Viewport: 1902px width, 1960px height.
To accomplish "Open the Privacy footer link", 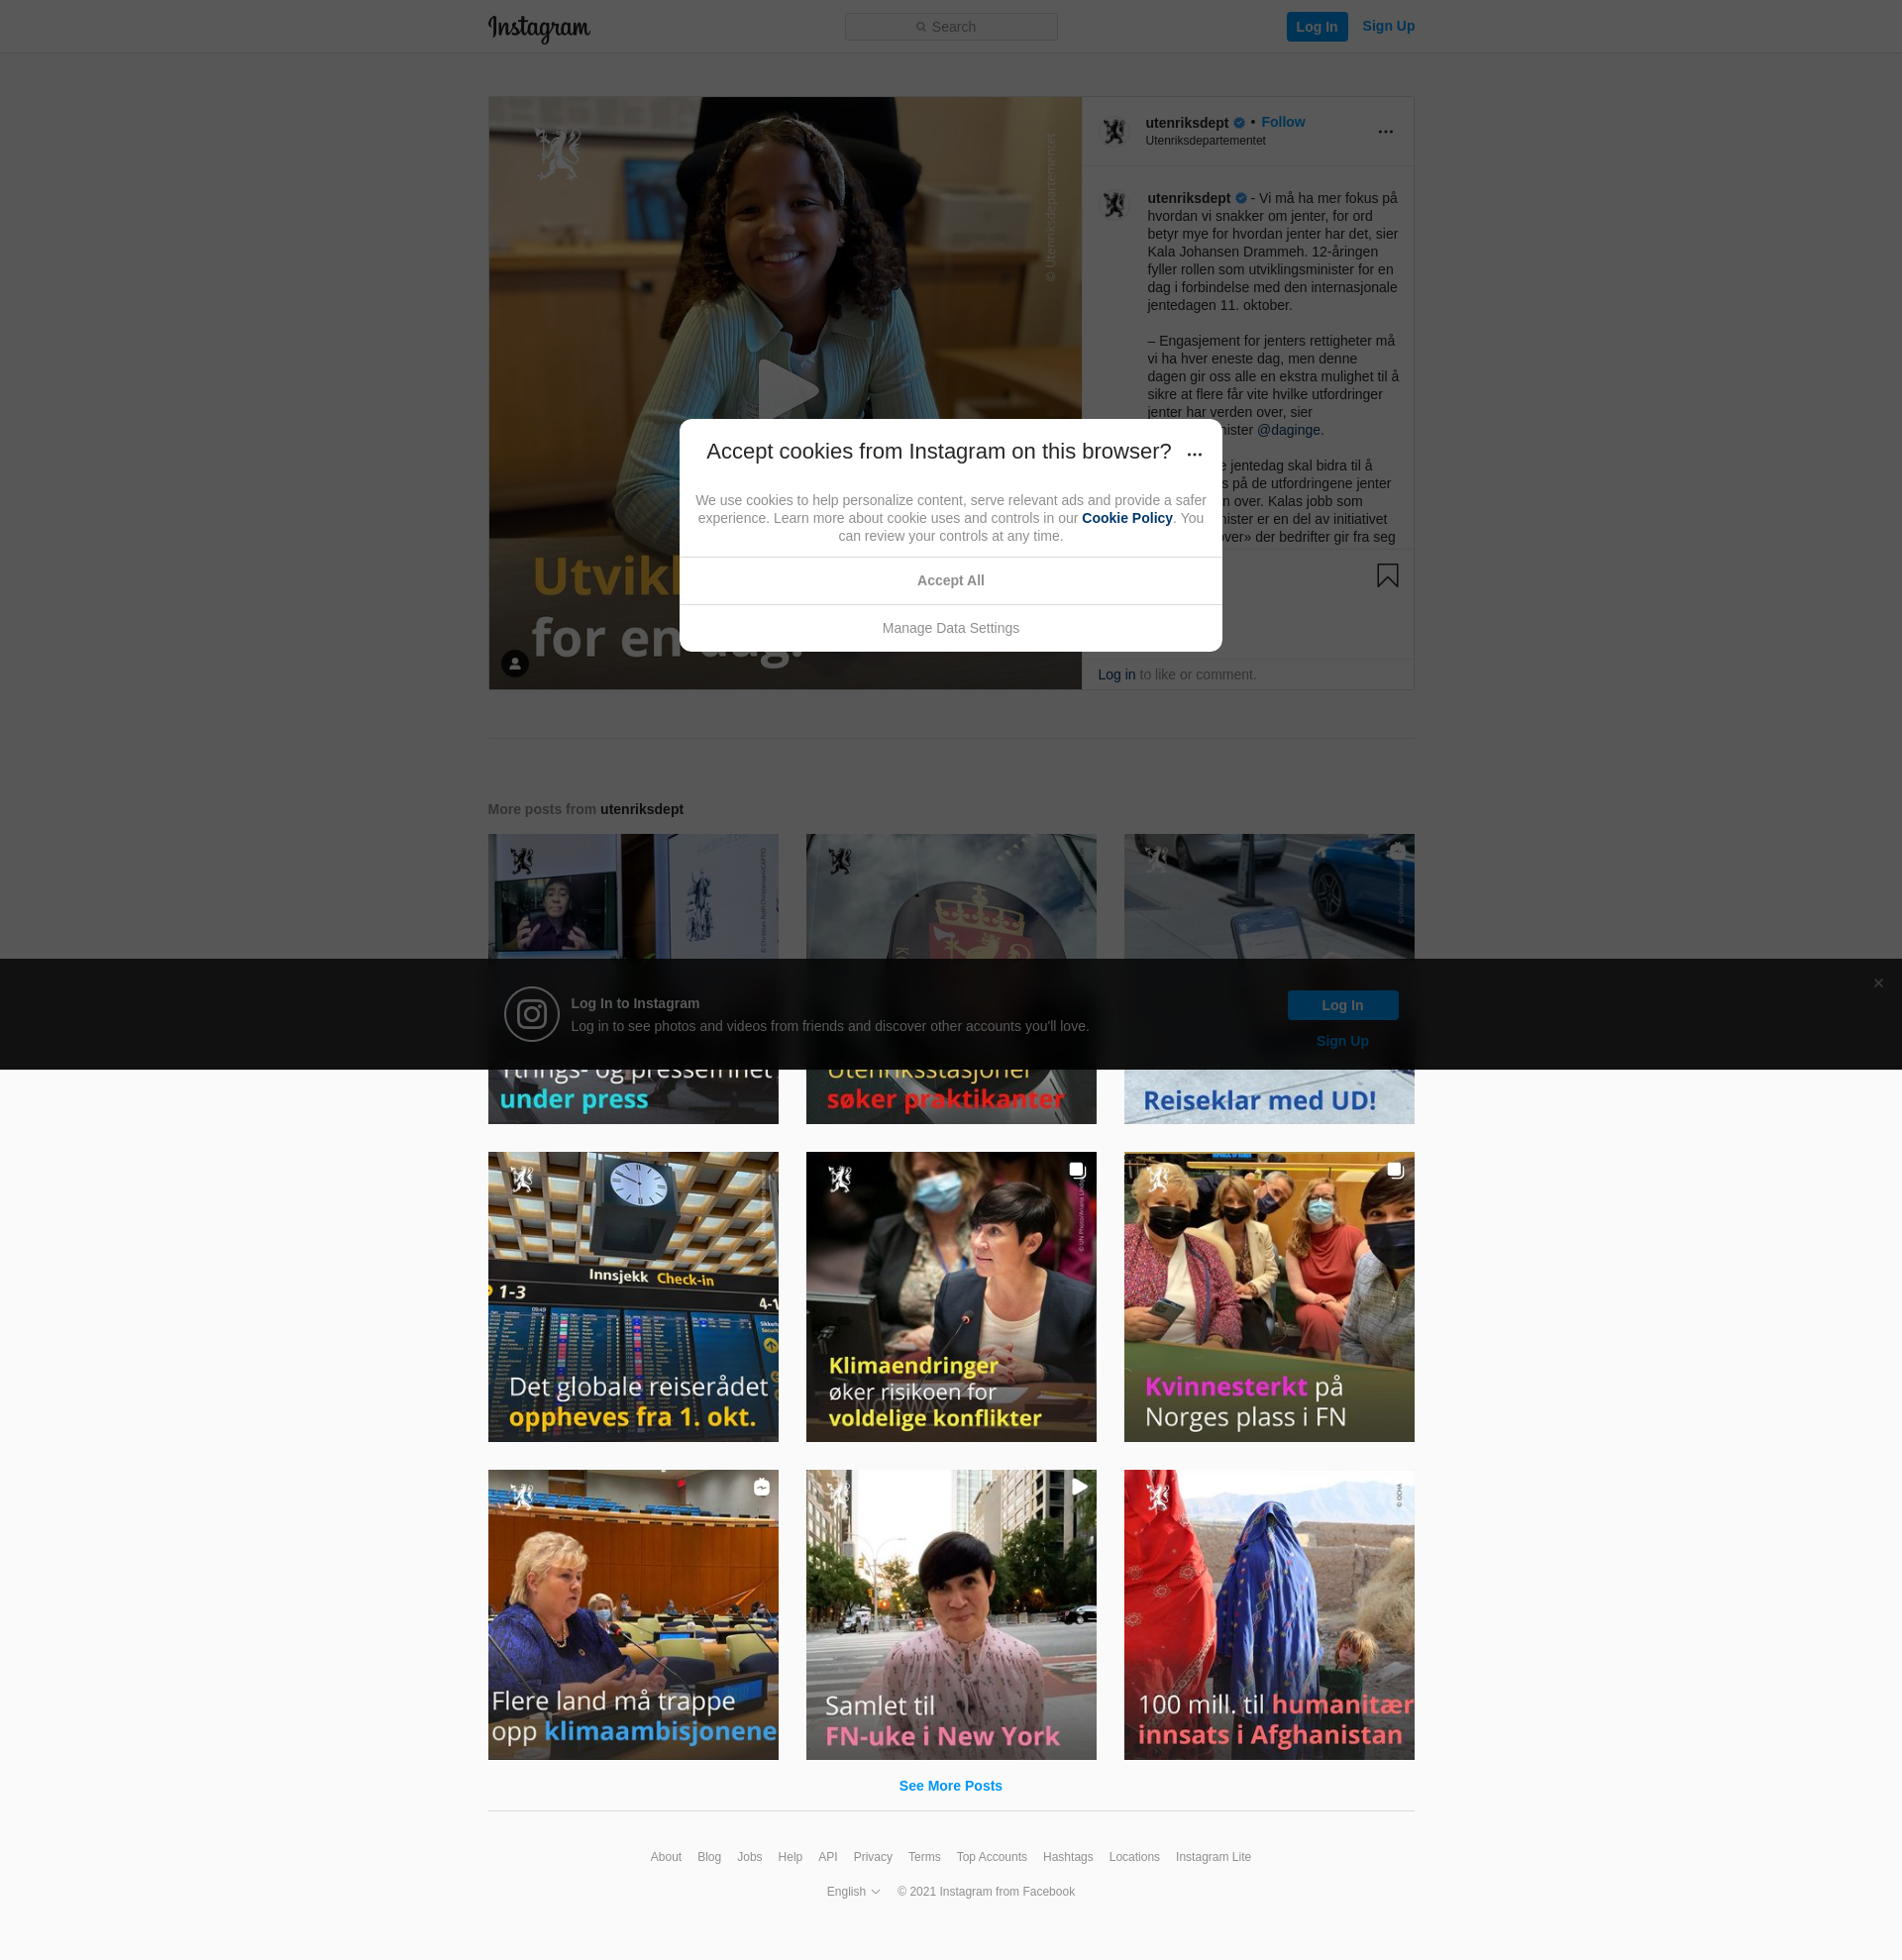I will [872, 1857].
